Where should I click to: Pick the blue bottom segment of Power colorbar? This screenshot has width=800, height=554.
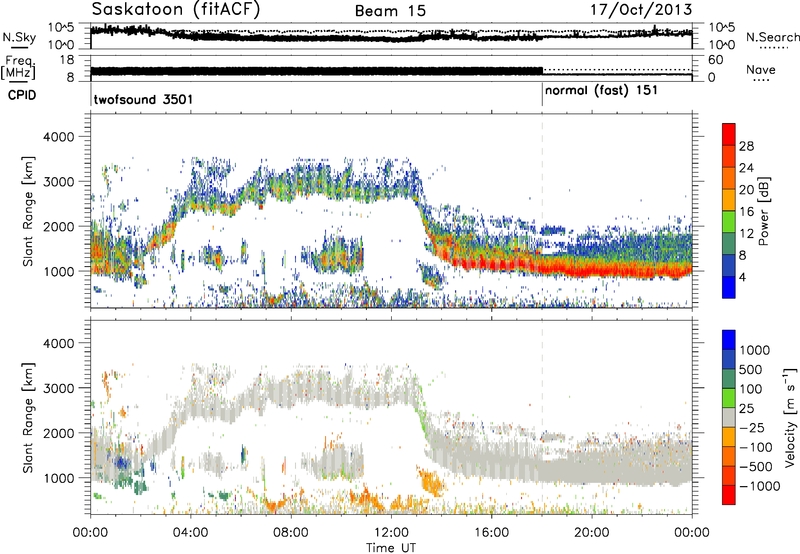coord(729,288)
